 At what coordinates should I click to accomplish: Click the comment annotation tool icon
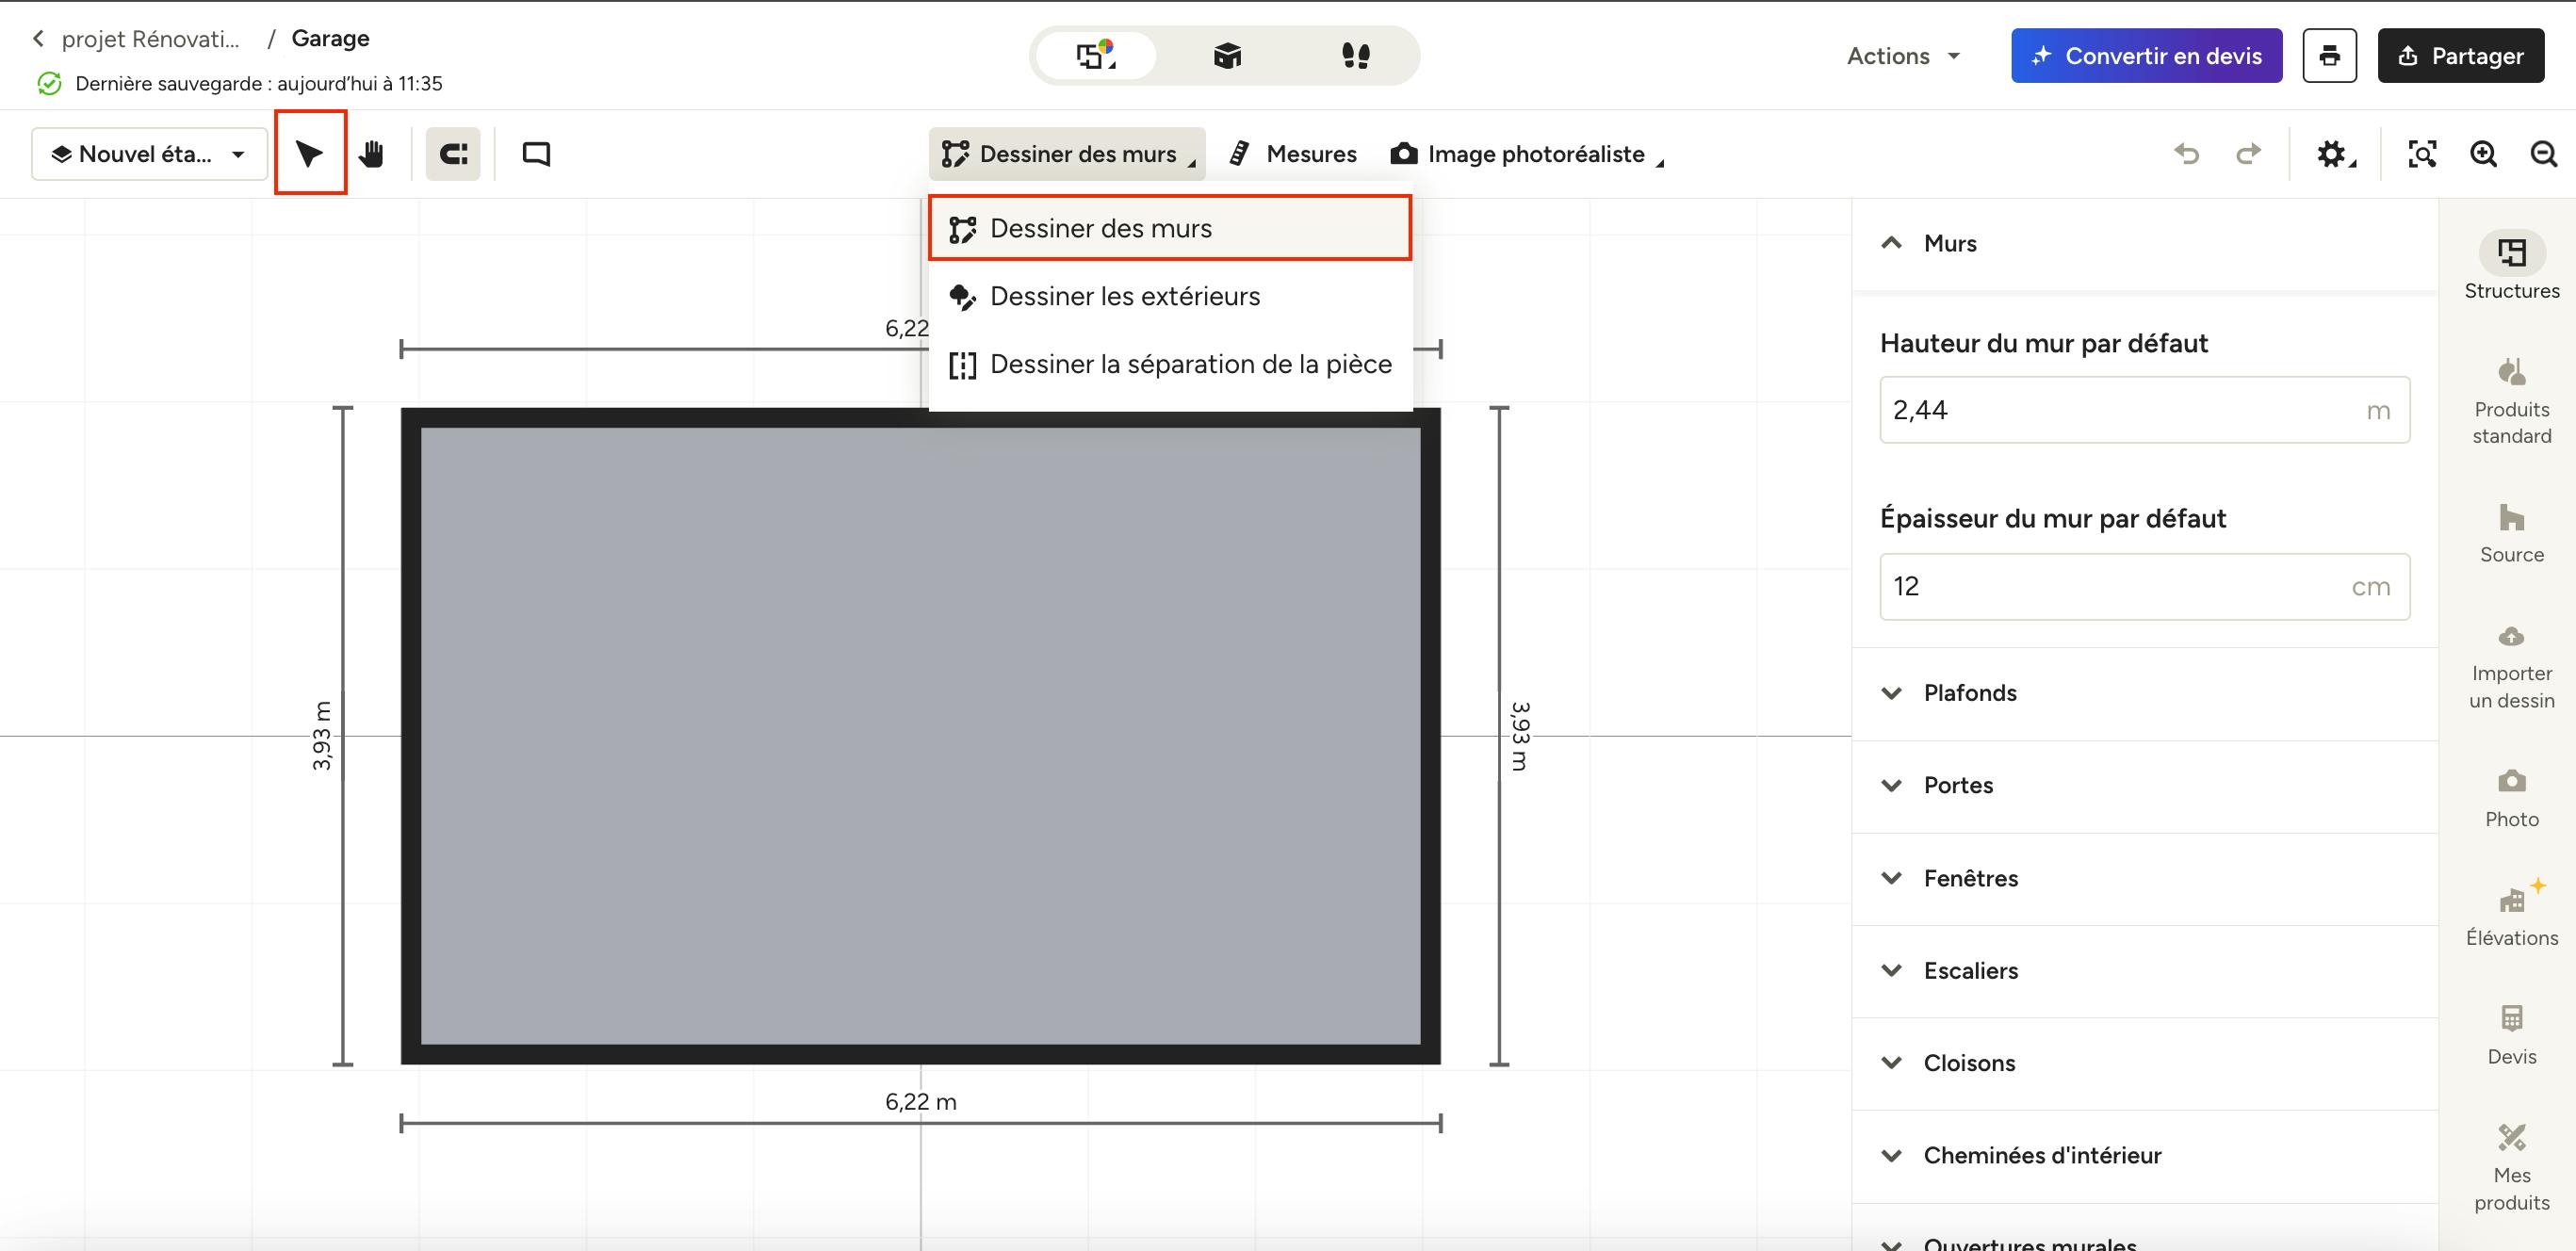coord(536,154)
